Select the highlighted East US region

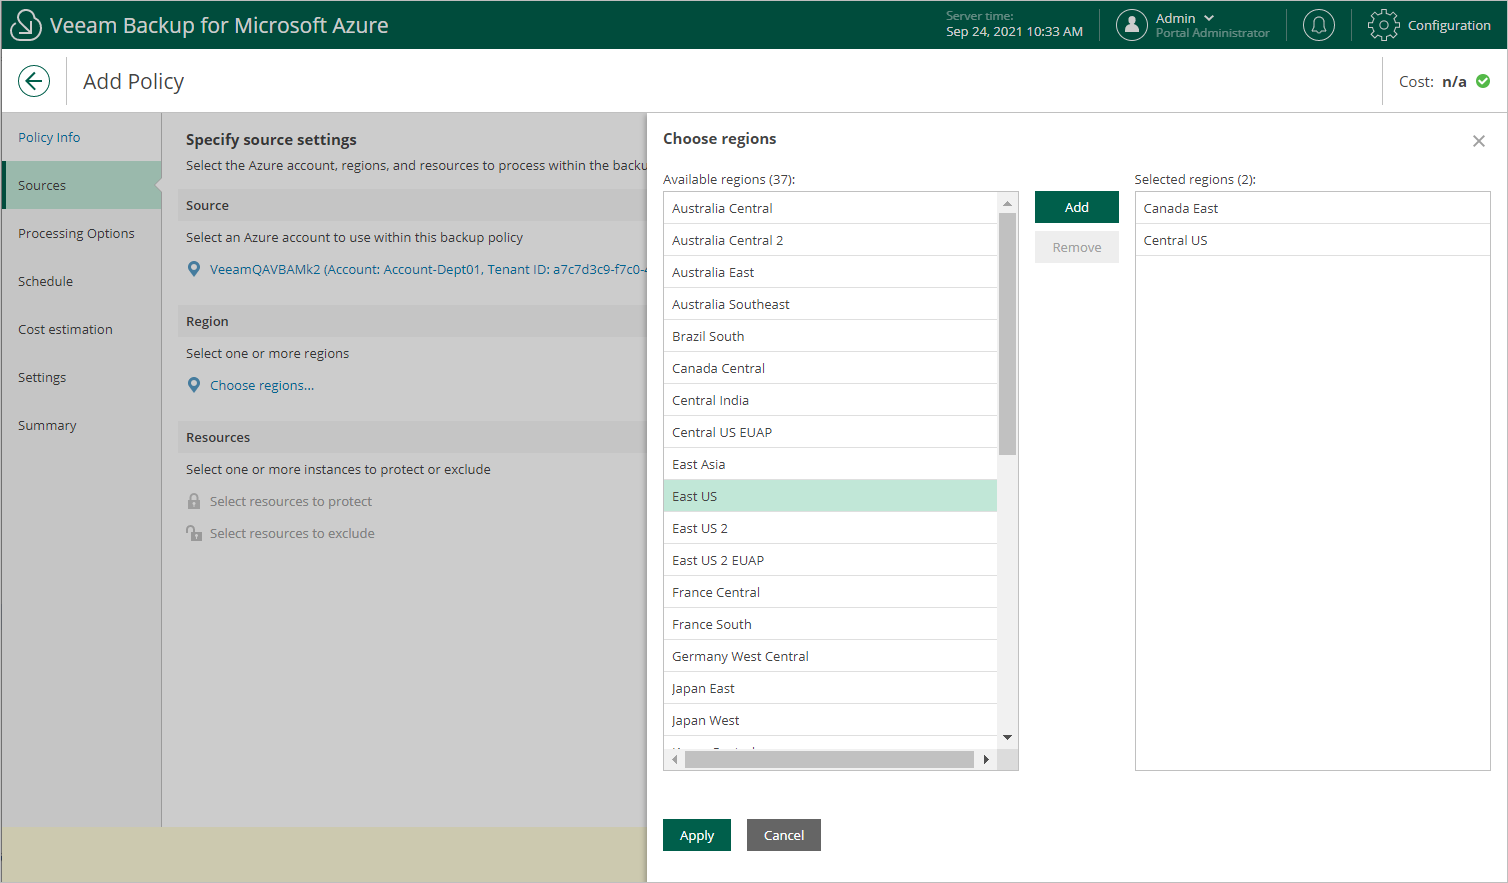[x=831, y=496]
